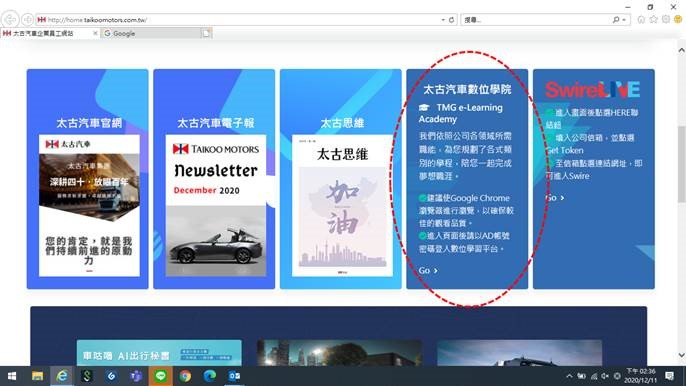Open the blue G app in taskbar
The width and height of the screenshot is (686, 386).
point(111,376)
